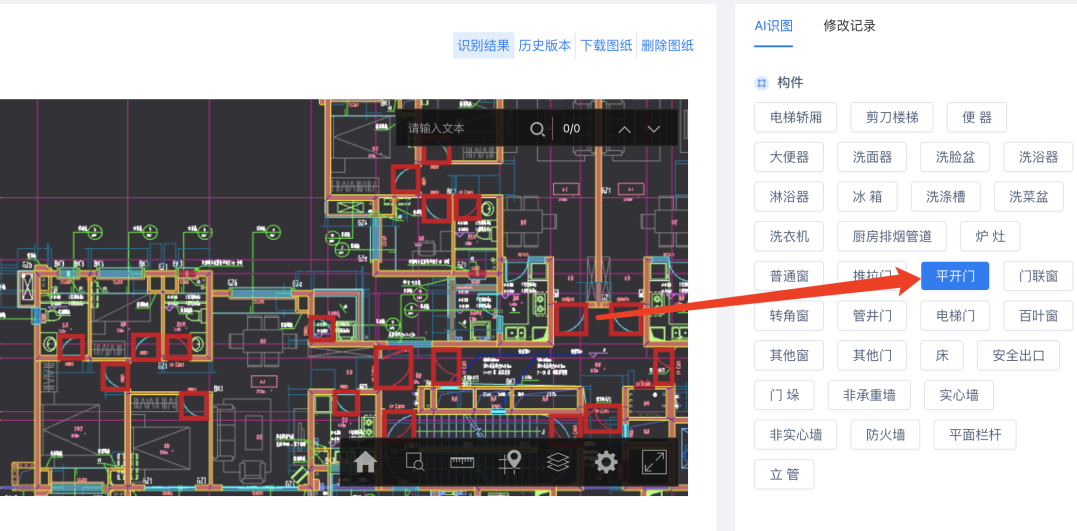Select the 冰 箱 component tag

tap(868, 196)
